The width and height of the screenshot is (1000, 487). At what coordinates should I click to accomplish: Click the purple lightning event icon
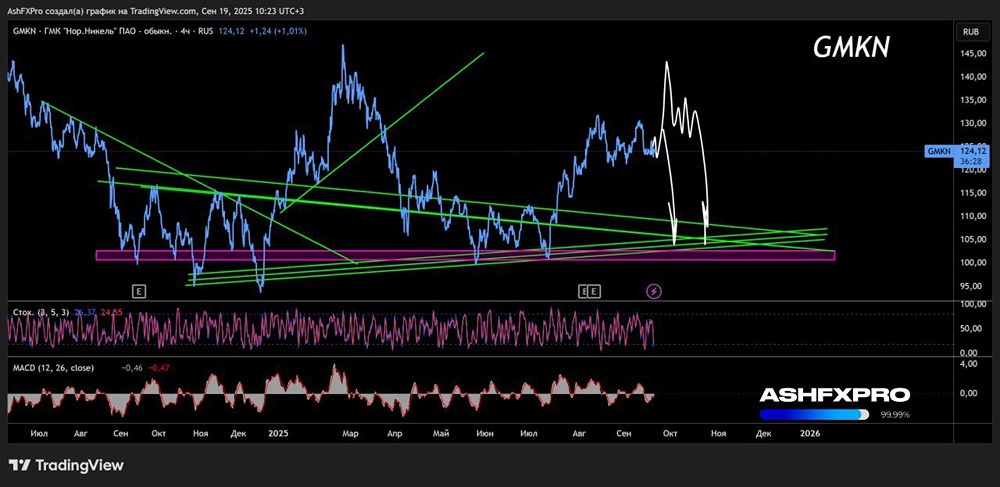coord(654,291)
